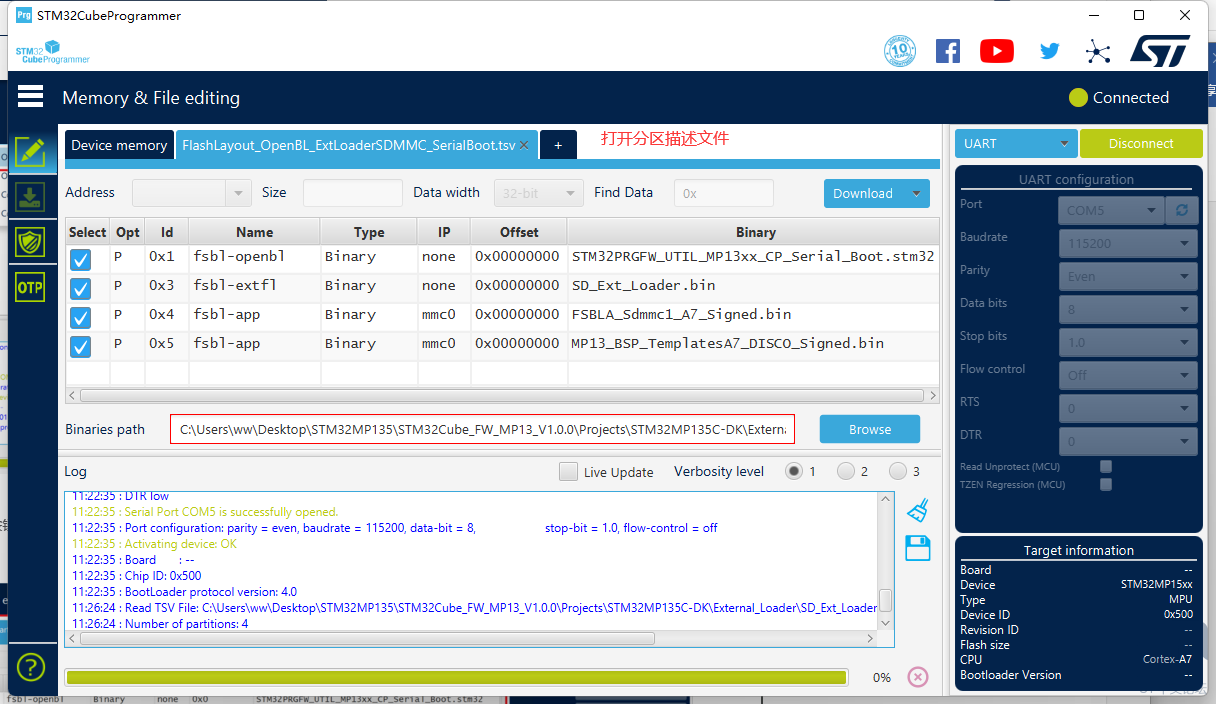Viewport: 1216px width, 704px height.
Task: Open the UART connection type dropdown
Action: pyautogui.click(x=1016, y=143)
